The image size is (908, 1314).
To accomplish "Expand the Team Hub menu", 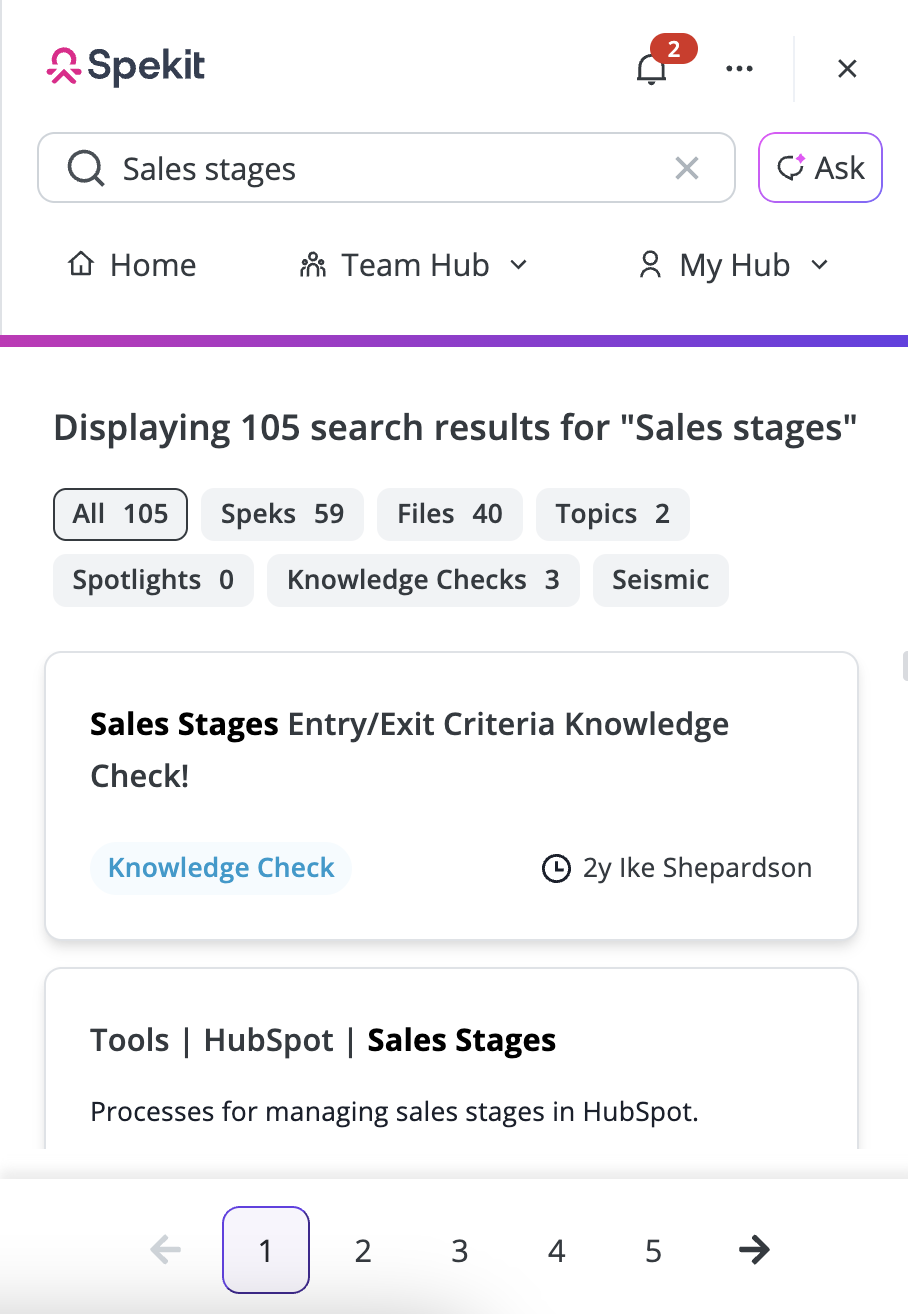I will point(413,265).
